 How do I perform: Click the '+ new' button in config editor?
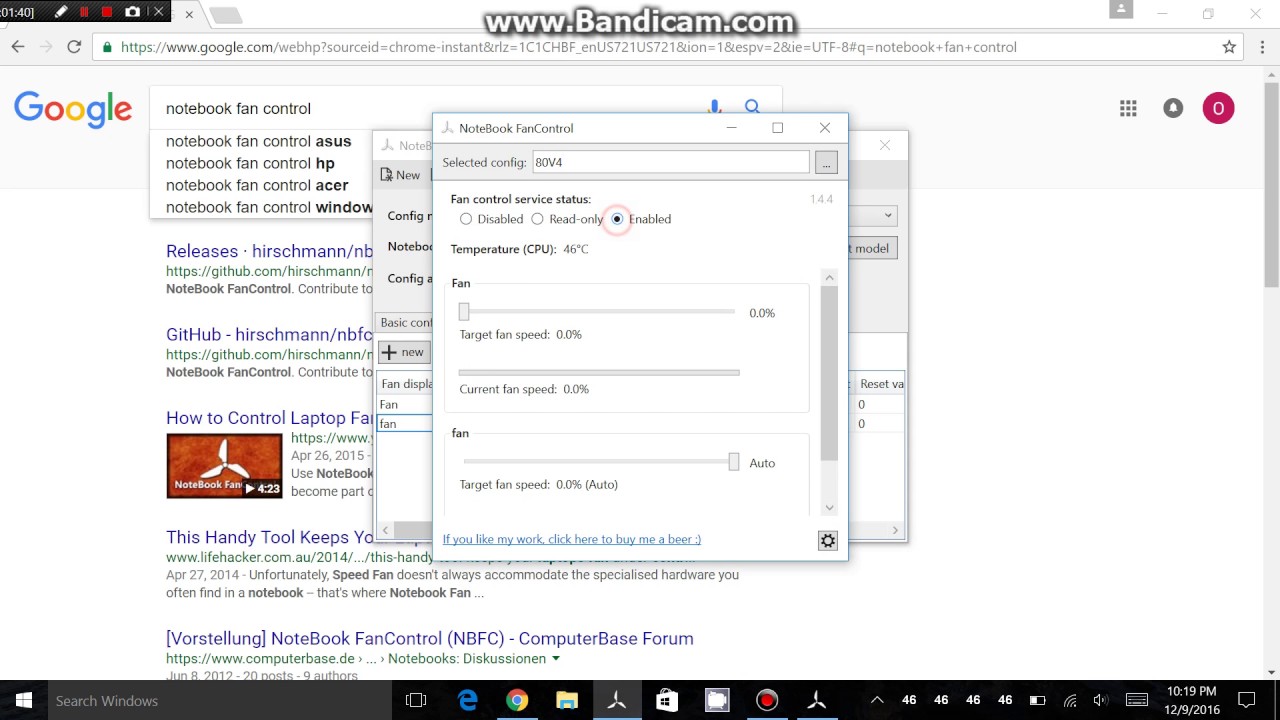(x=404, y=352)
